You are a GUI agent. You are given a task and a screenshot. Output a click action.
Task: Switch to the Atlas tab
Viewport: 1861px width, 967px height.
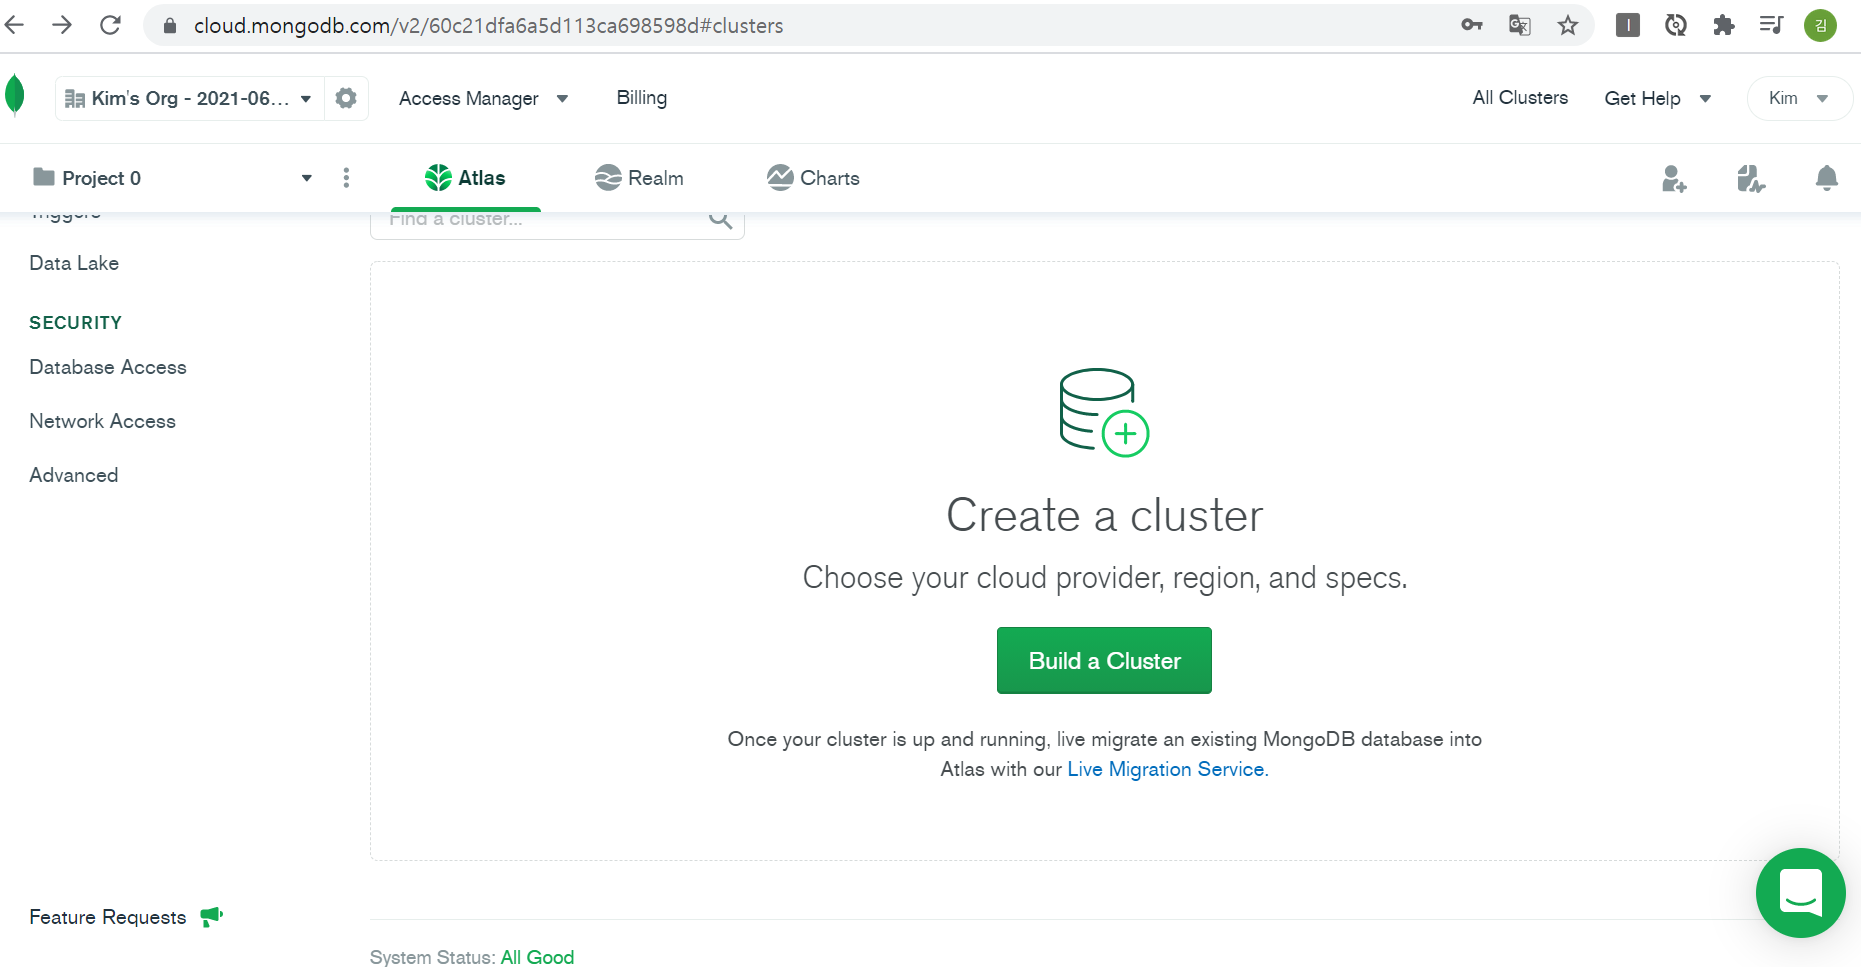click(x=465, y=178)
